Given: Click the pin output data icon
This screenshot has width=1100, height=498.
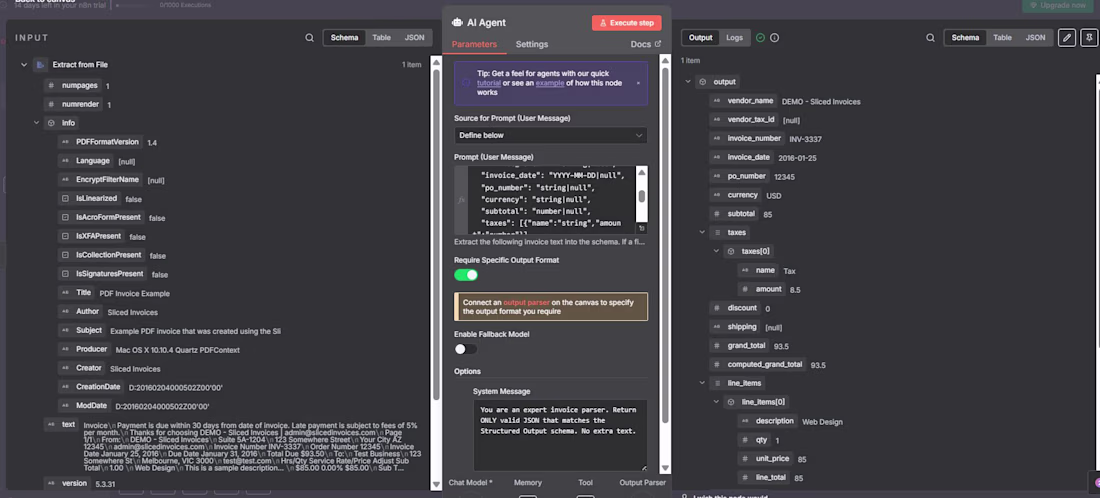Looking at the screenshot, I should pyautogui.click(x=1088, y=38).
